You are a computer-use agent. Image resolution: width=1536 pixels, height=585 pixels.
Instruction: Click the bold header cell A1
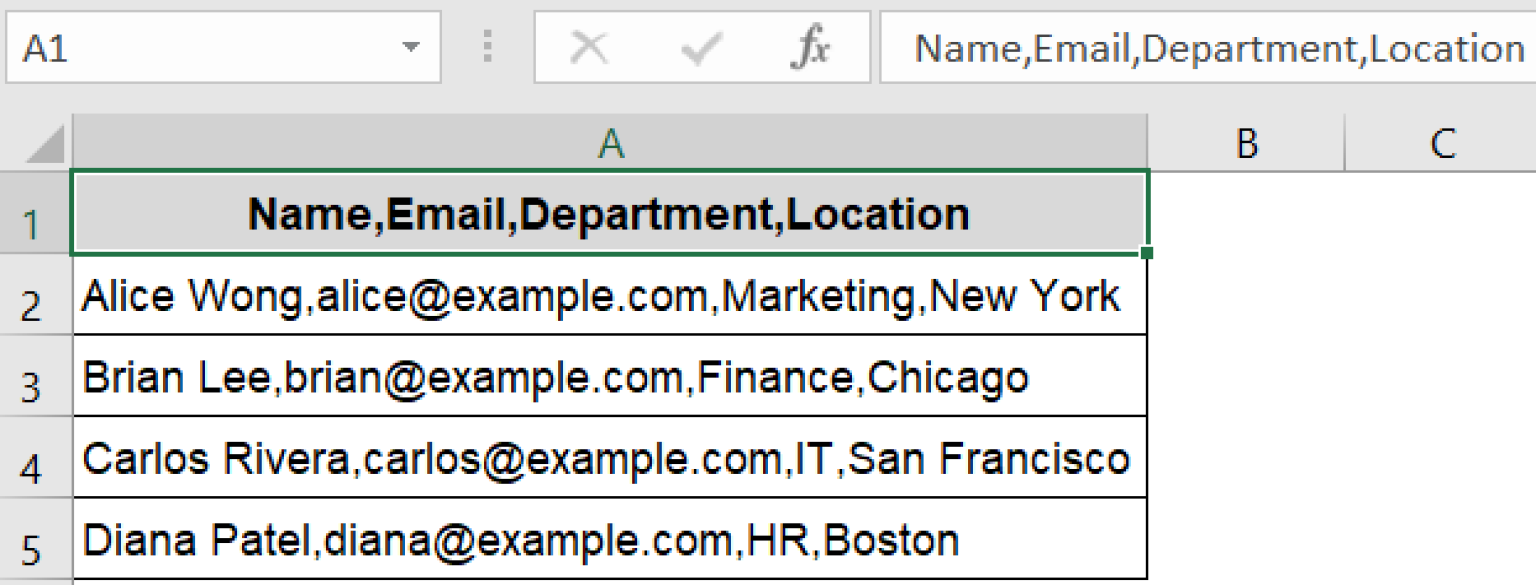(x=610, y=212)
